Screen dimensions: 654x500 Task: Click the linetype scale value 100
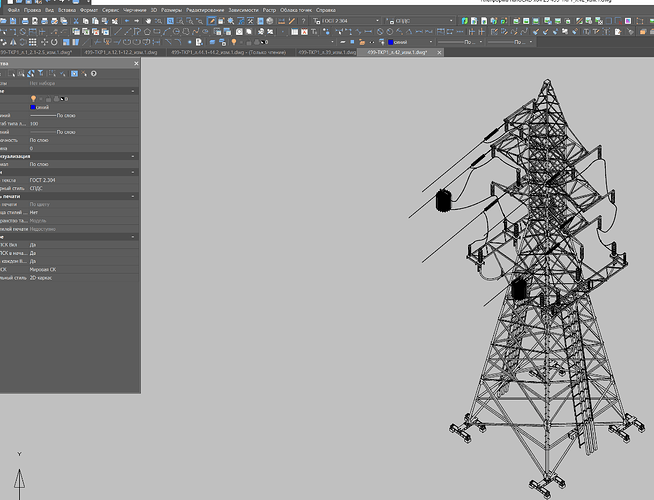[34, 123]
